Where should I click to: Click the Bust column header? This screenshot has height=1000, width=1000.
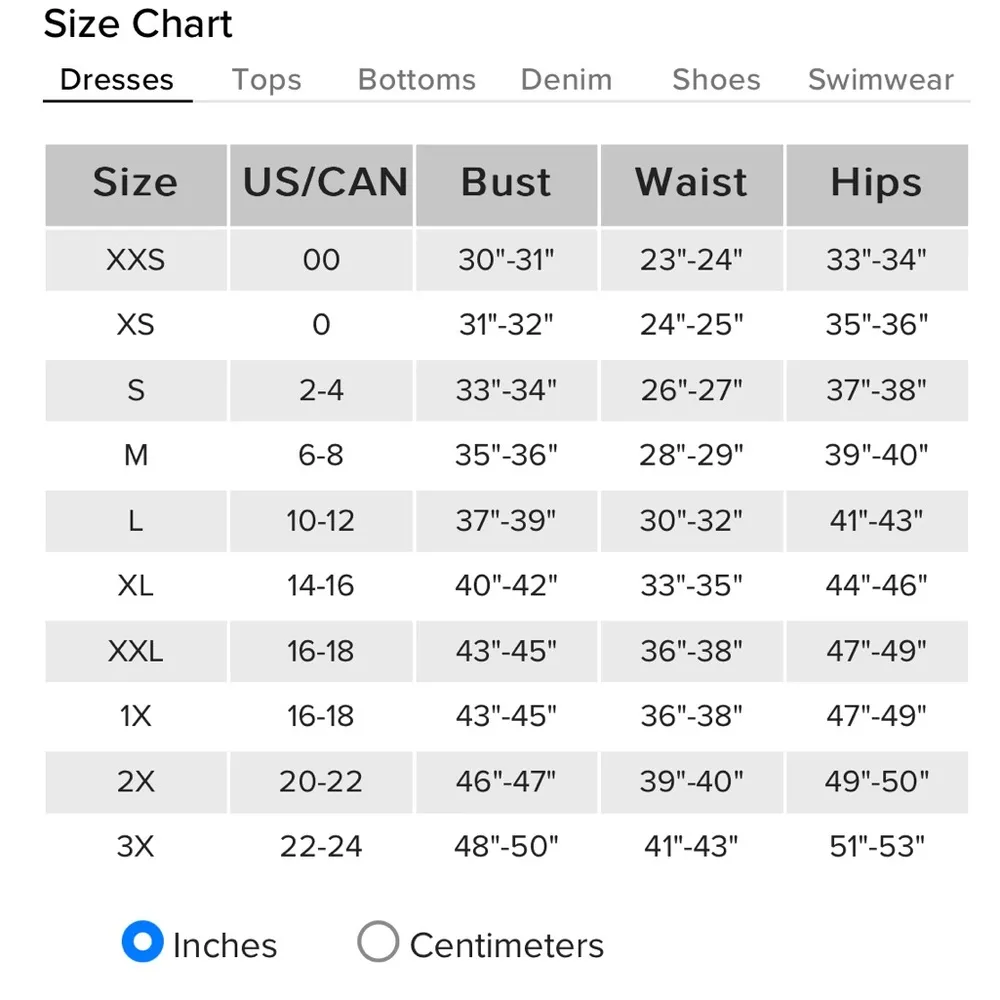pyautogui.click(x=506, y=183)
